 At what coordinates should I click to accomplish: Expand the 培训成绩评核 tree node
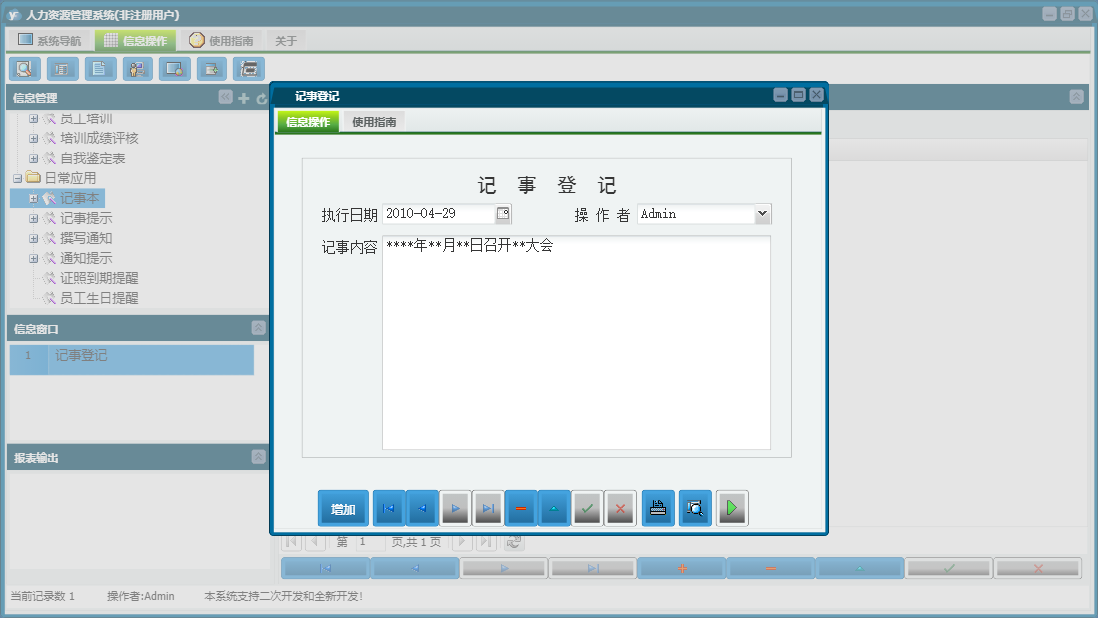coord(33,139)
